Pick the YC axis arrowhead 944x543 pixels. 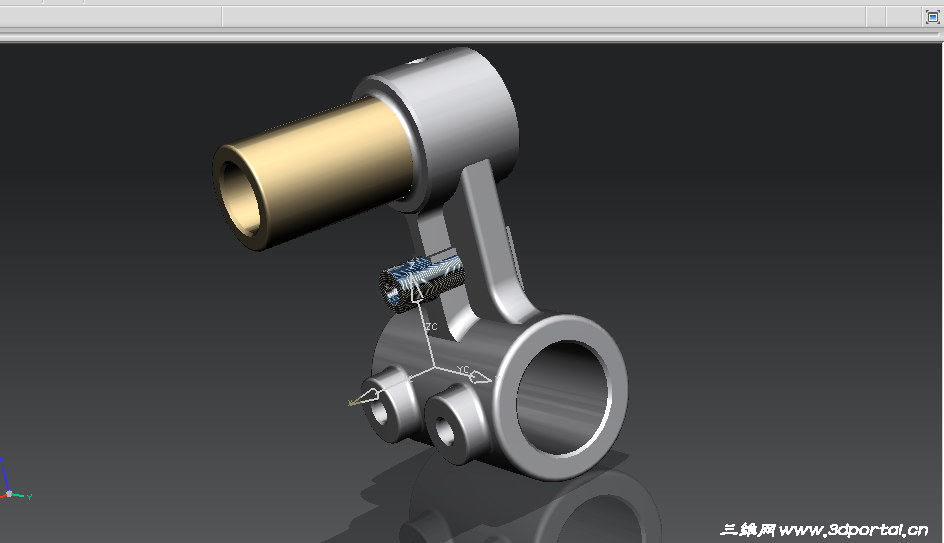coord(480,377)
